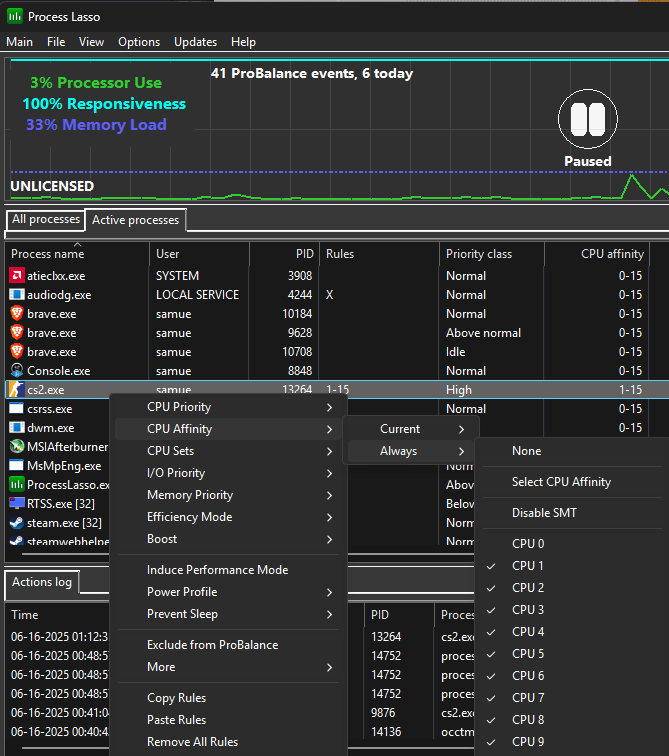Uncheck CPU 3 affinity
The width and height of the screenshot is (669, 756).
pyautogui.click(x=573, y=609)
